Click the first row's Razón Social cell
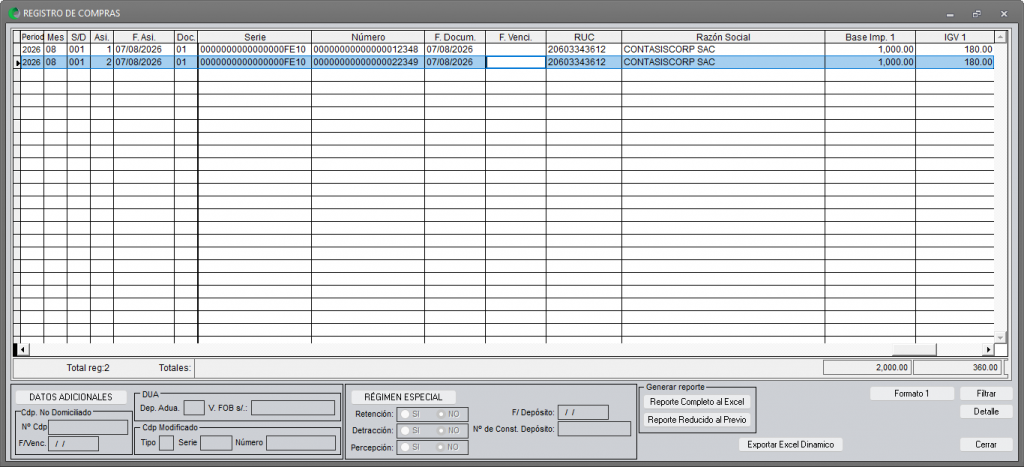Screen dimensions: 1024x467 point(722,50)
